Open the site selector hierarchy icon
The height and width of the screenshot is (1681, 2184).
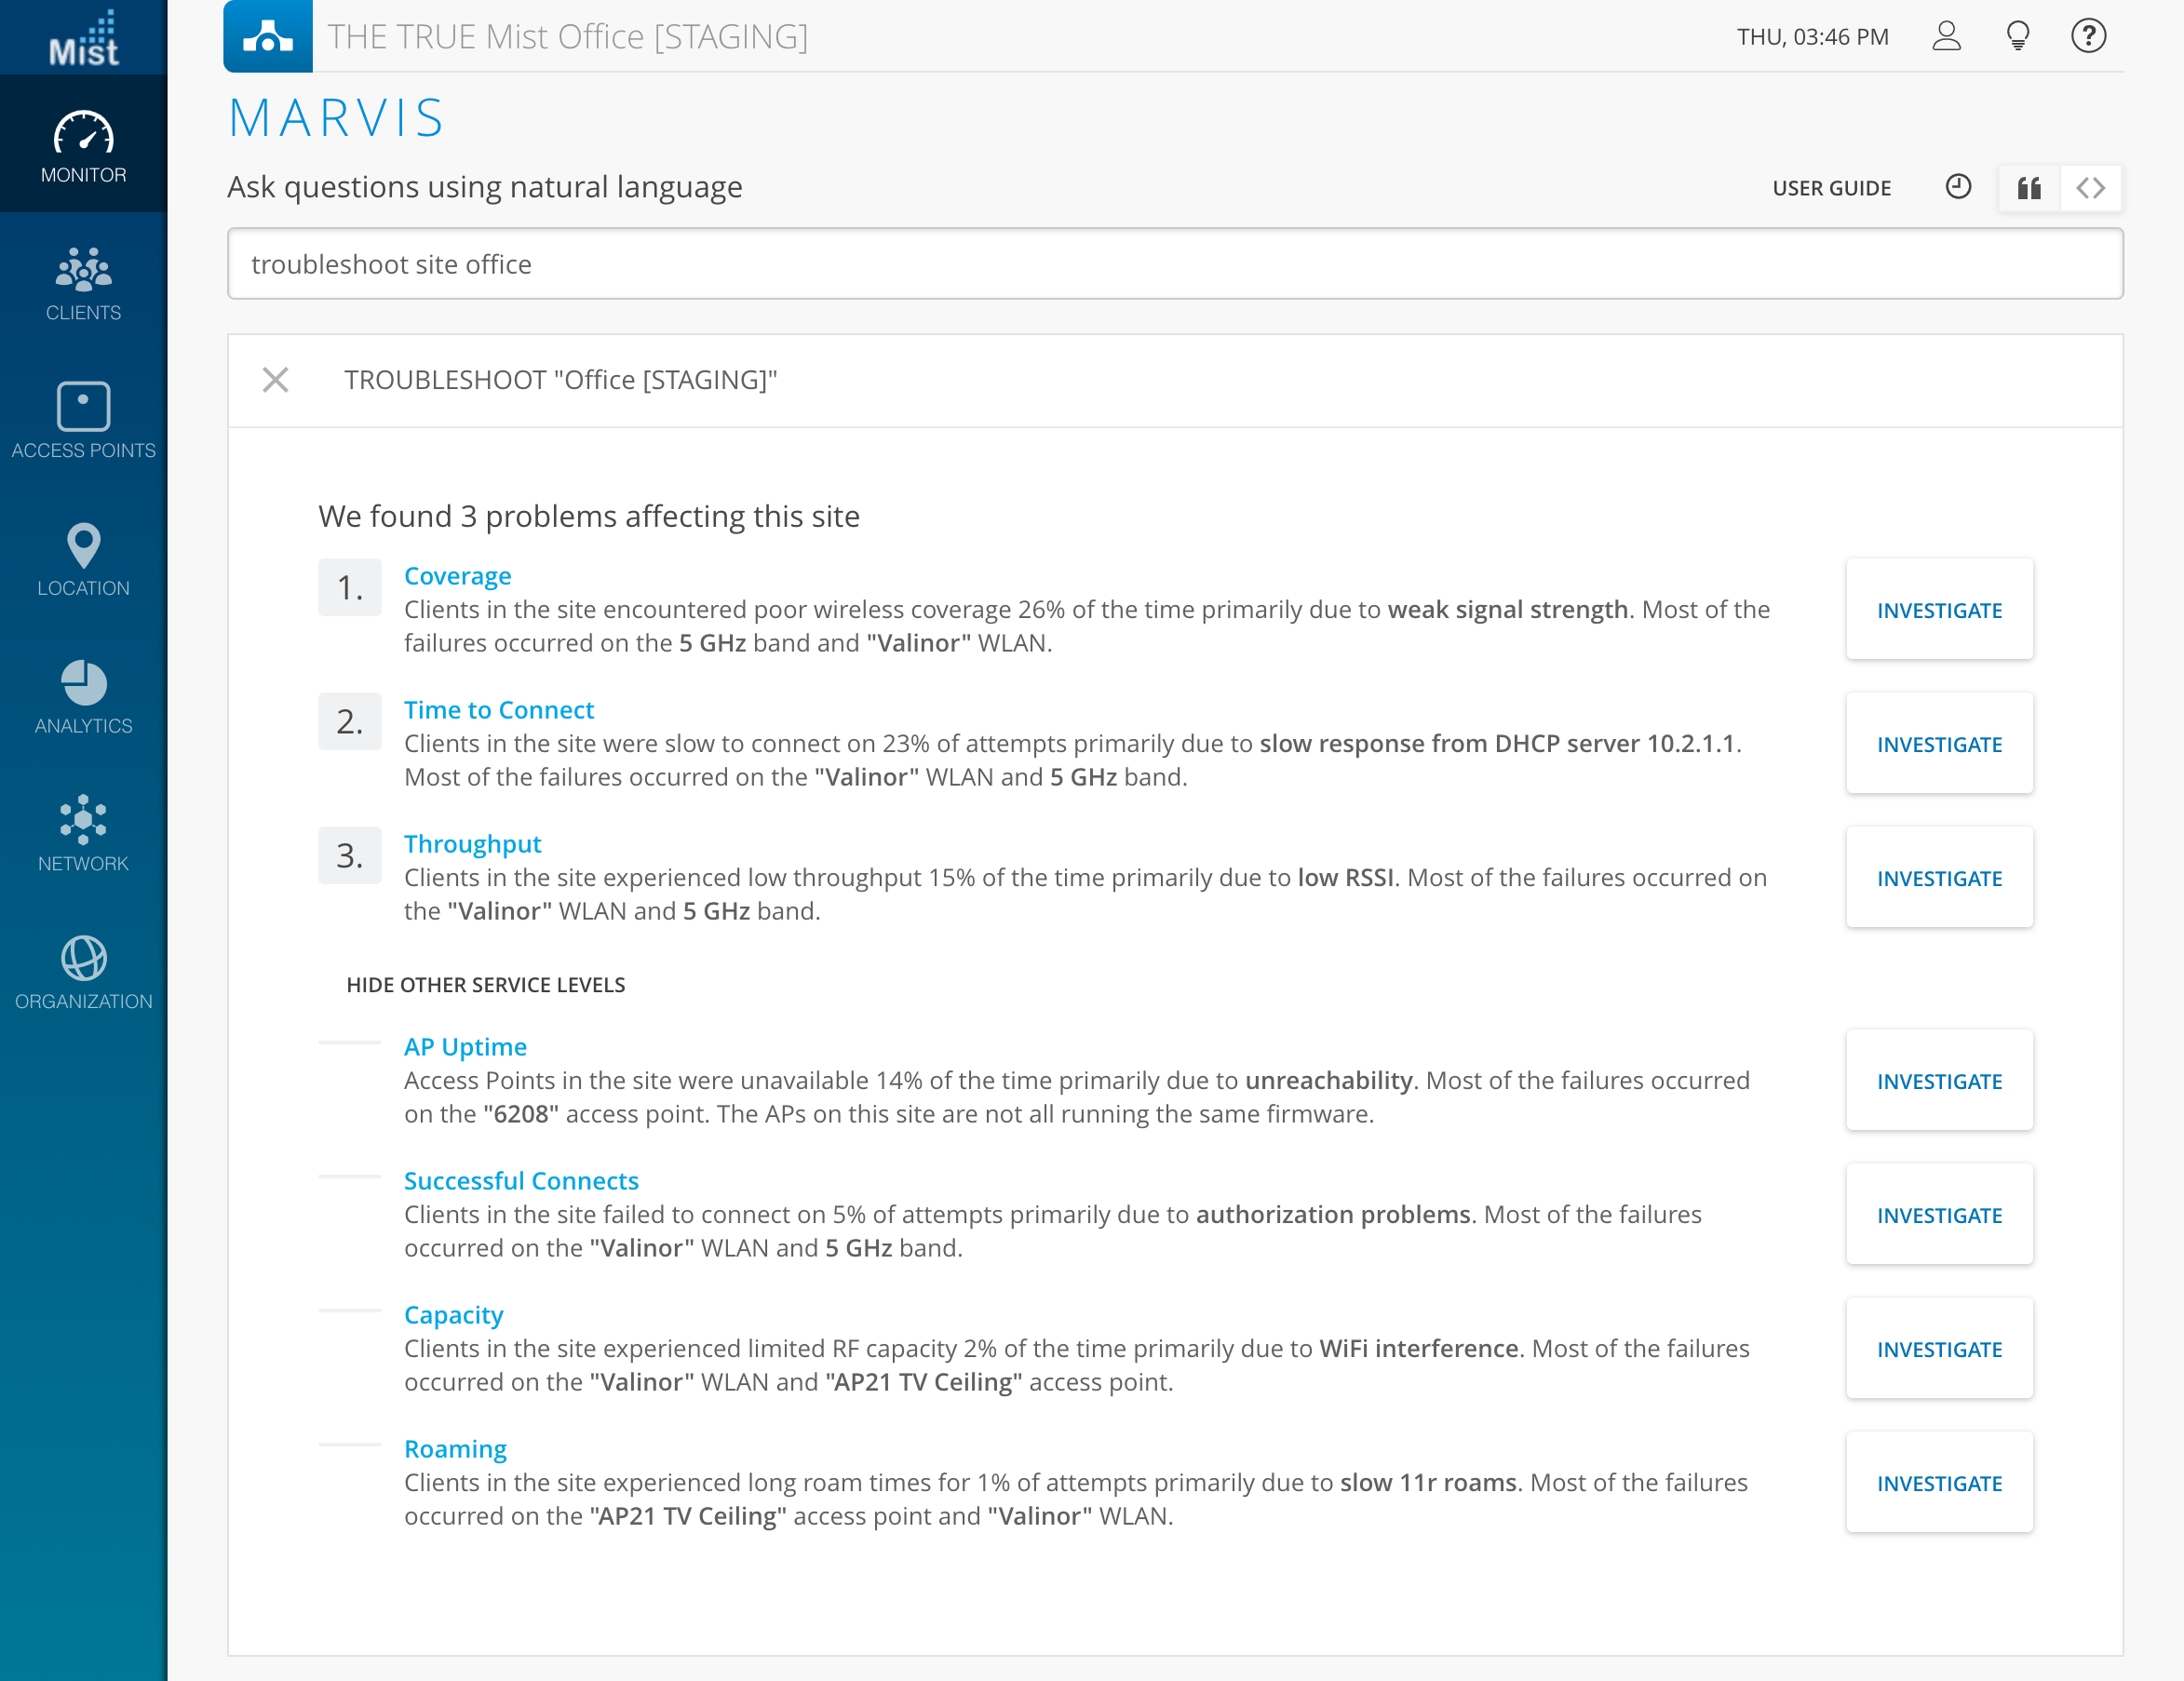click(267, 37)
